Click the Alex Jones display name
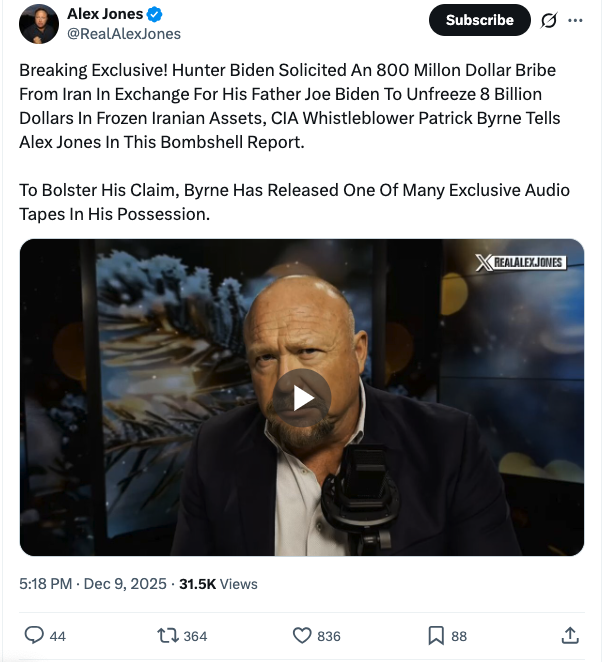The width and height of the screenshot is (604, 662). pyautogui.click(x=105, y=14)
